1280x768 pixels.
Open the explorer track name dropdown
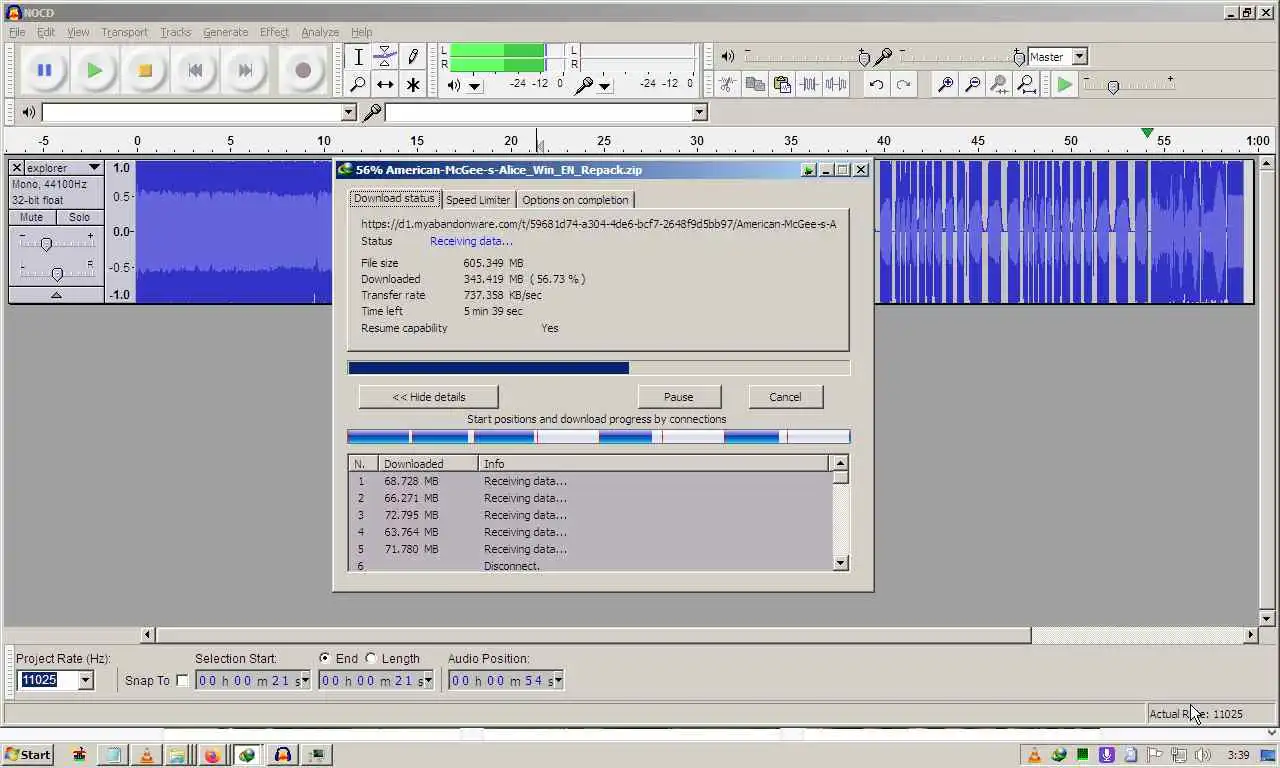(94, 168)
